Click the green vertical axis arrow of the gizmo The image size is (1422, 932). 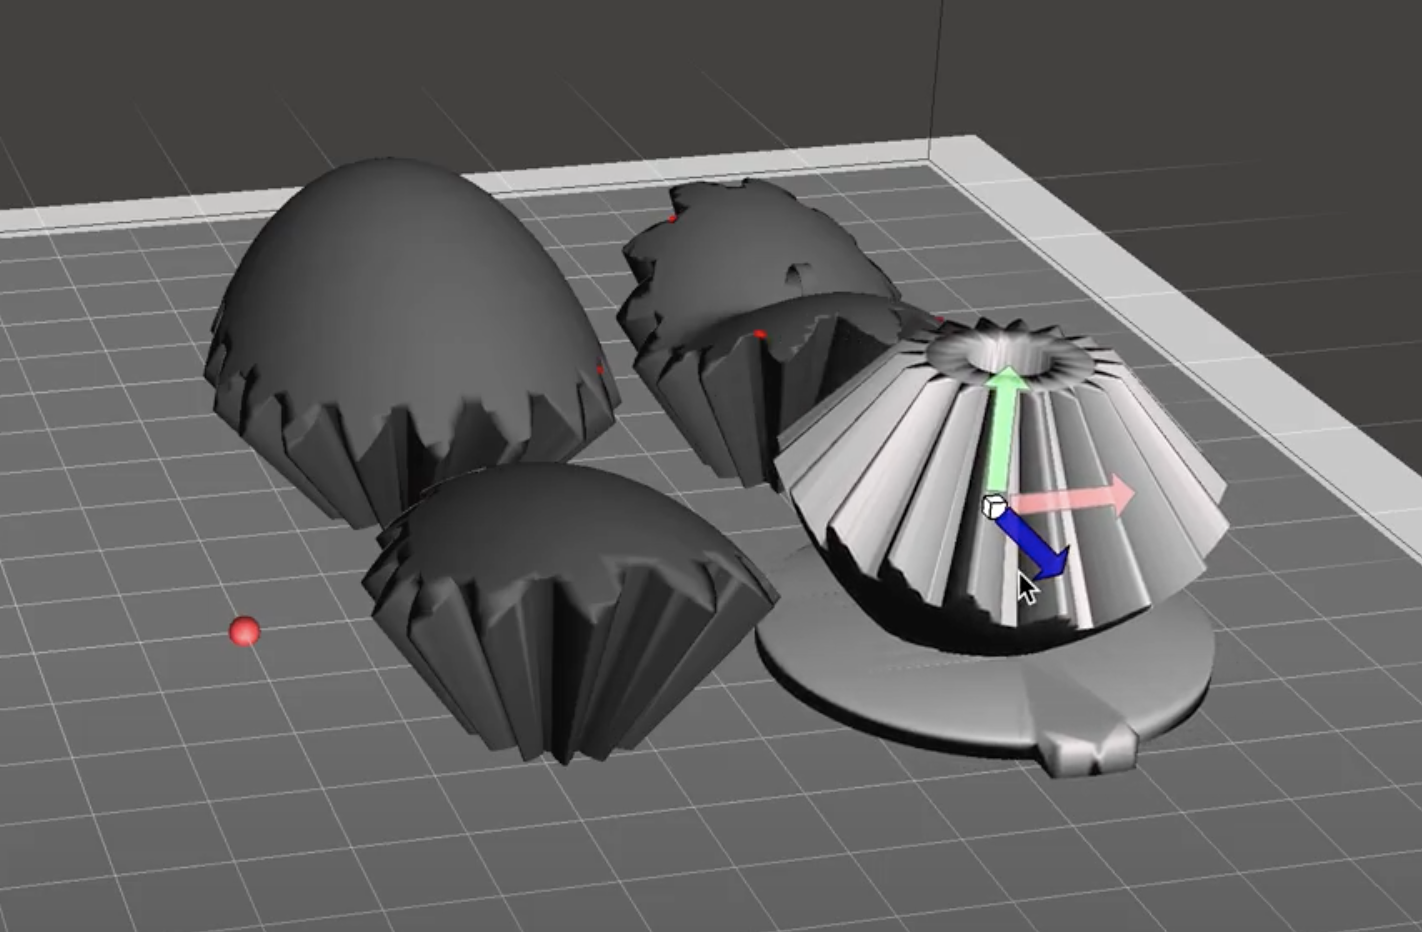pyautogui.click(x=1005, y=430)
